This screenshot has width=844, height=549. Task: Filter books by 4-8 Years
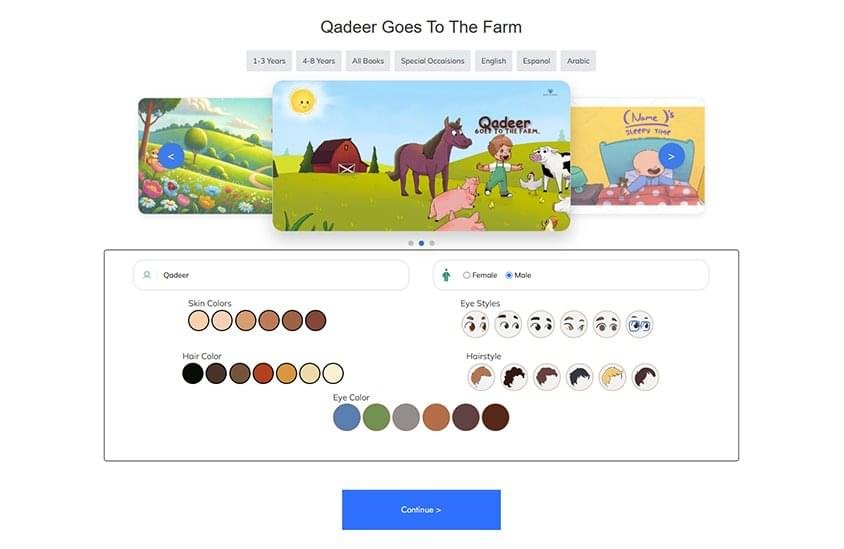(319, 61)
